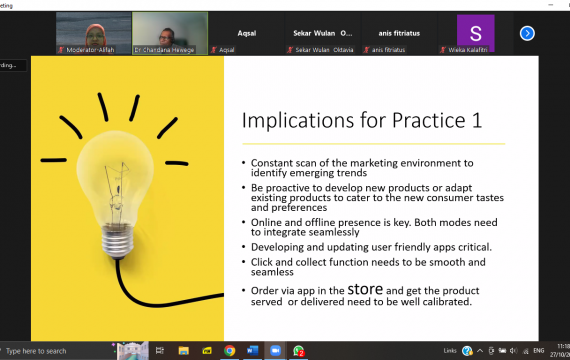The image size is (570, 360).
Task: Open Task View in the taskbar
Action: [x=160, y=351]
